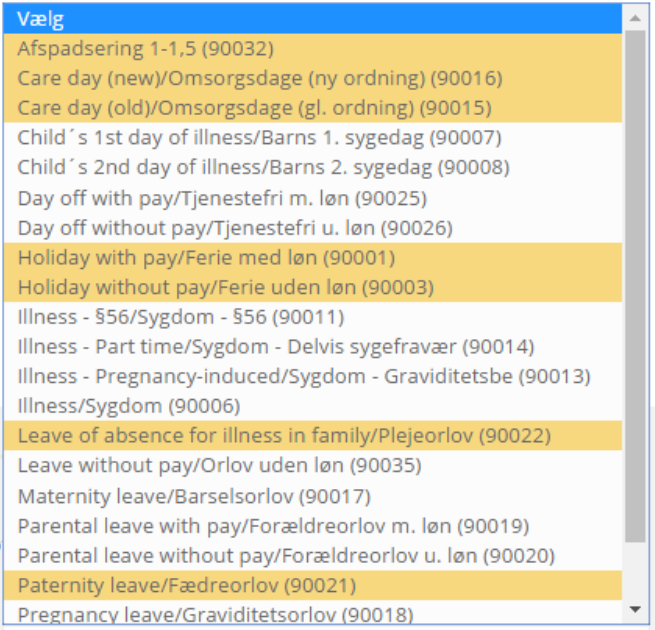The height and width of the screenshot is (630, 655).
Task: Select Care day (new) option 90016
Action: click(x=260, y=78)
